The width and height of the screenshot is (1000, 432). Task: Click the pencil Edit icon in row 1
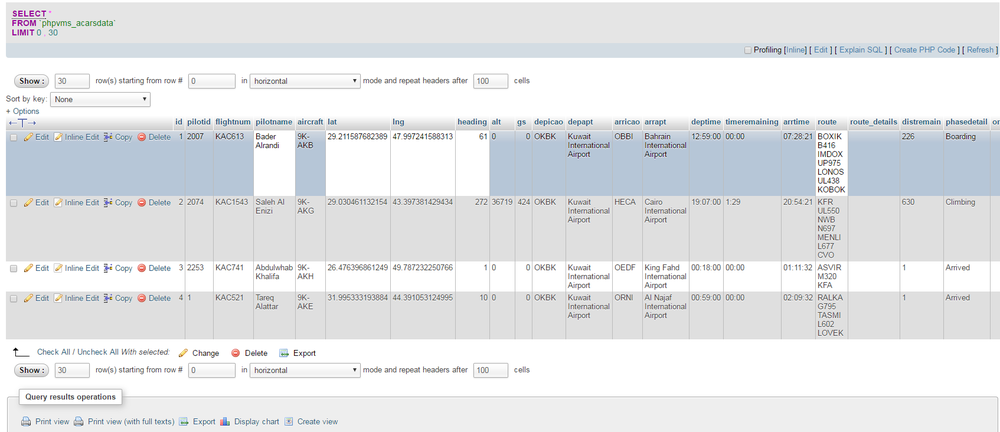pos(28,137)
